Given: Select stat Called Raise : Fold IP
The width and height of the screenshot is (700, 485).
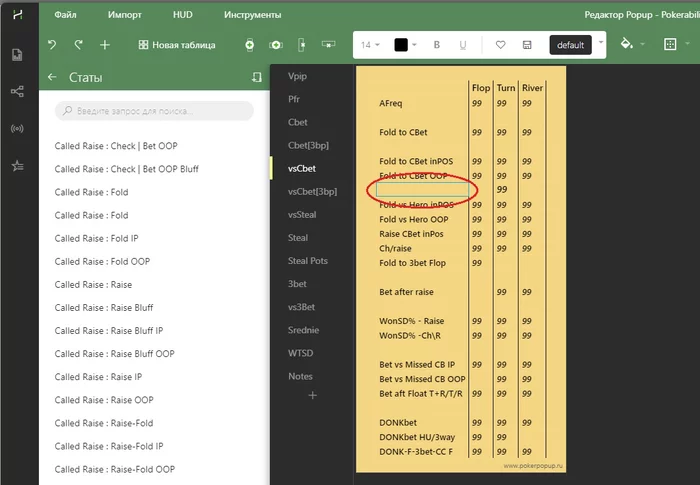Looking at the screenshot, I should tap(96, 238).
